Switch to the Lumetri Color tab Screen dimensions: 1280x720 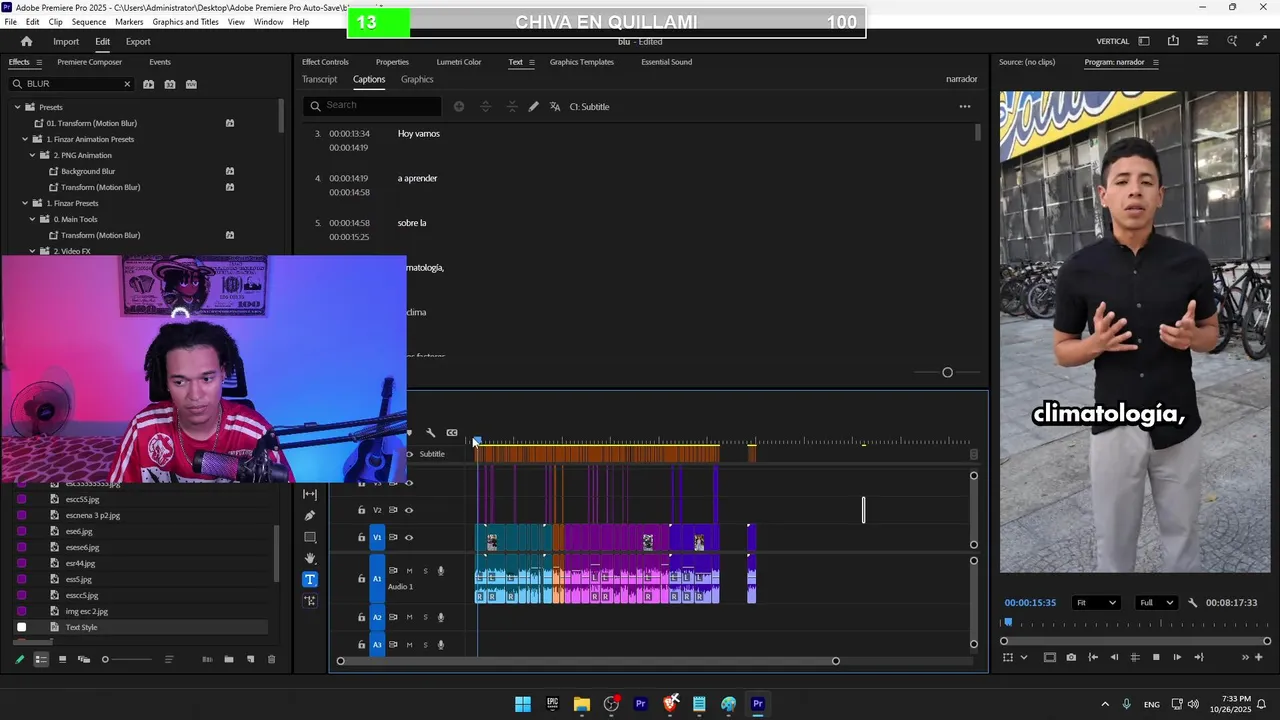pyautogui.click(x=458, y=62)
